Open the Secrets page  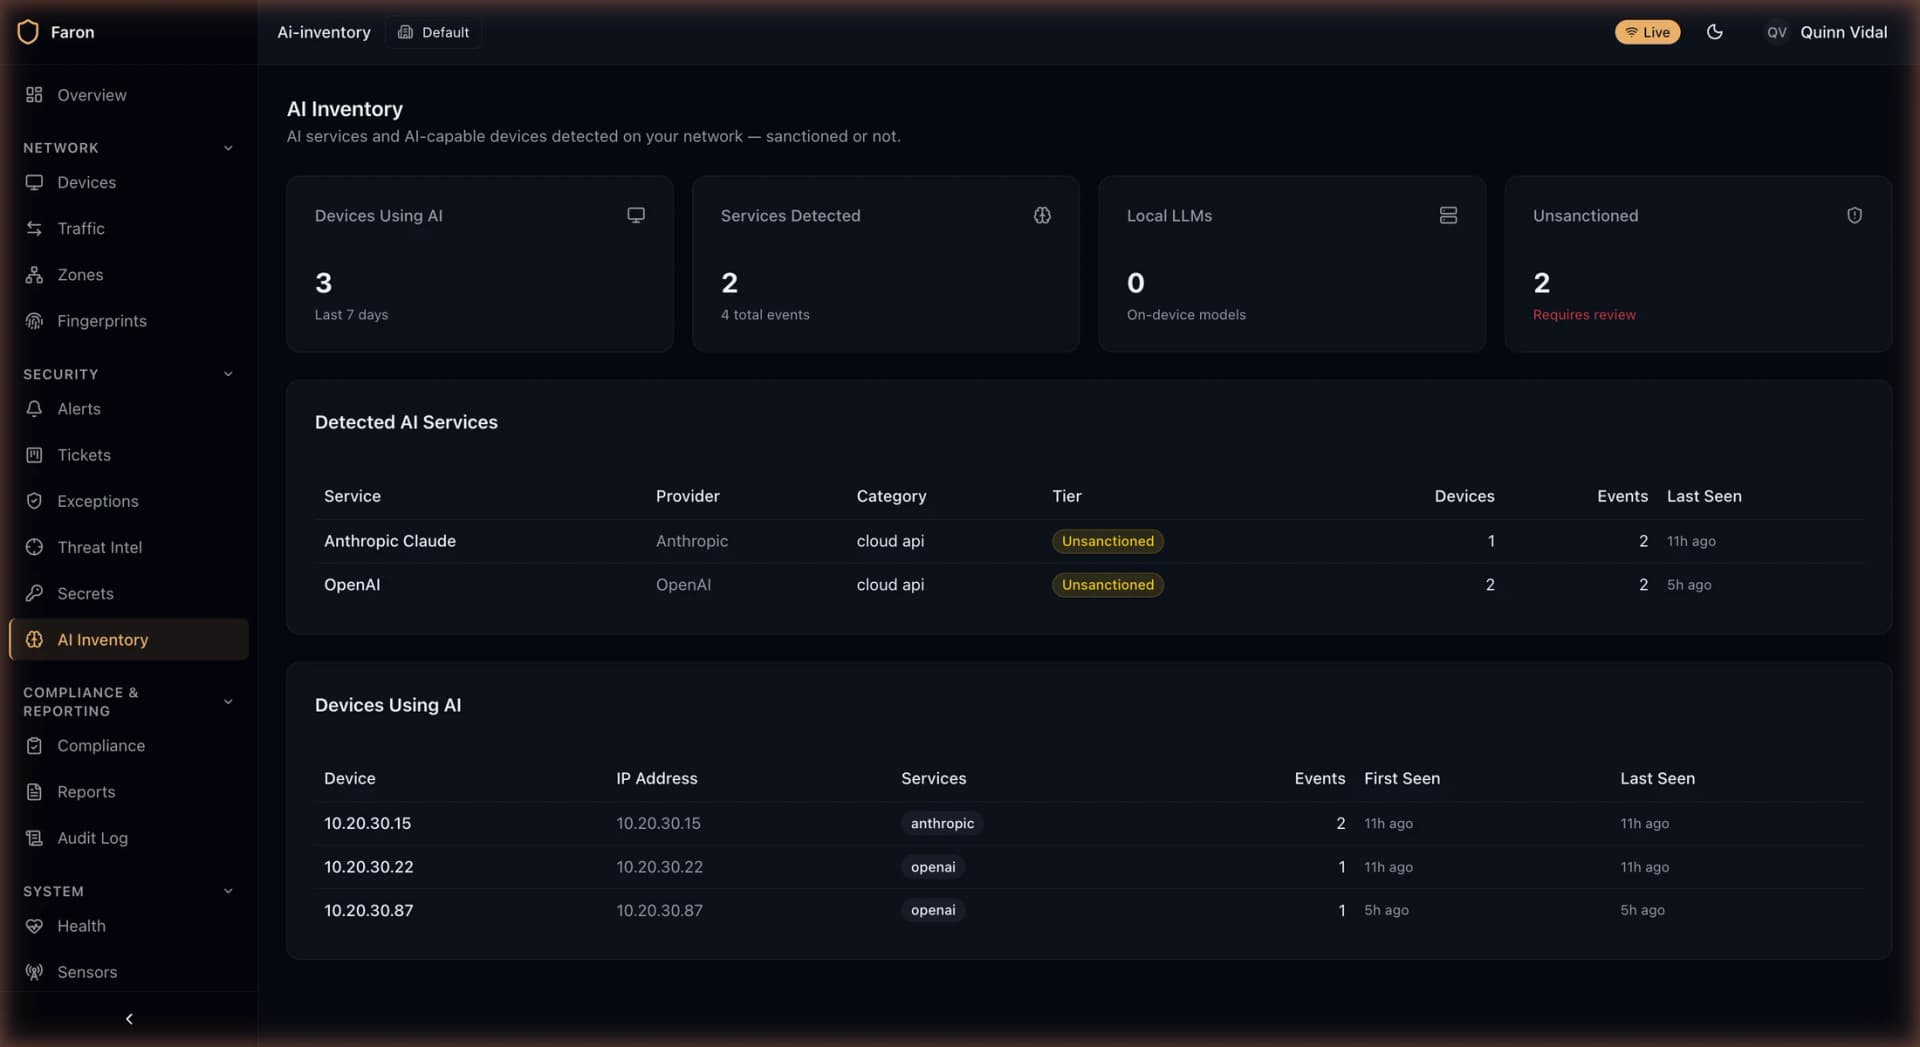(x=128, y=592)
